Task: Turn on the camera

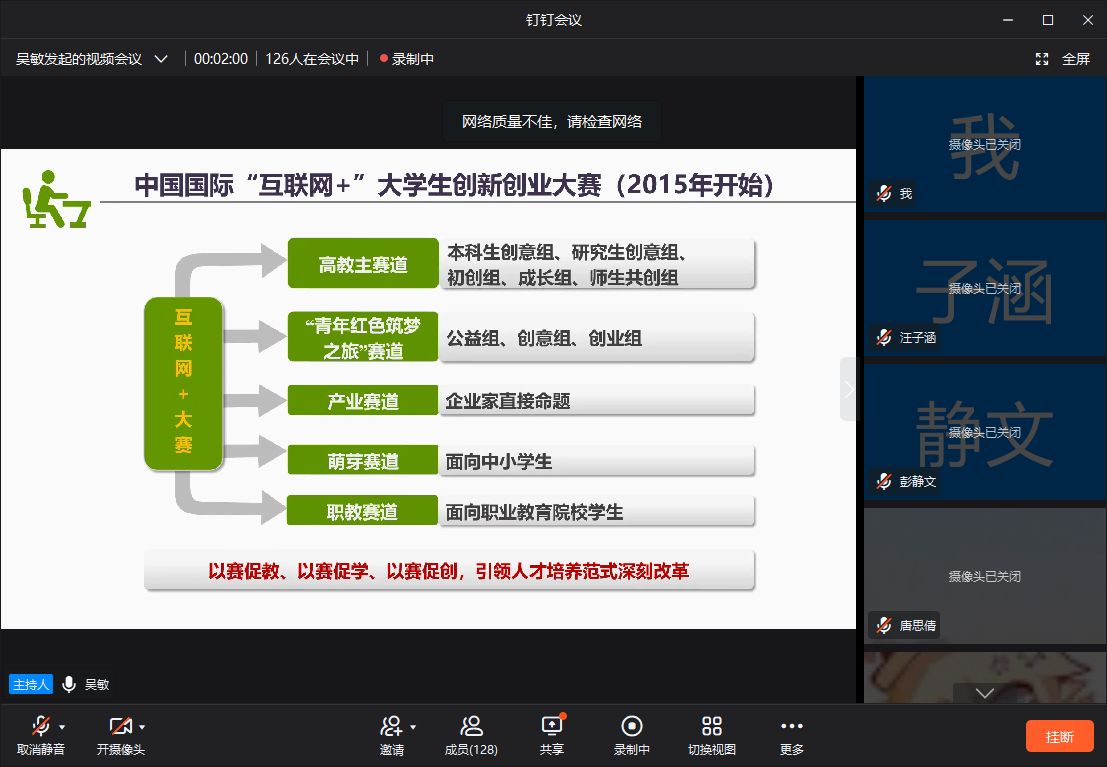Action: tap(120, 727)
